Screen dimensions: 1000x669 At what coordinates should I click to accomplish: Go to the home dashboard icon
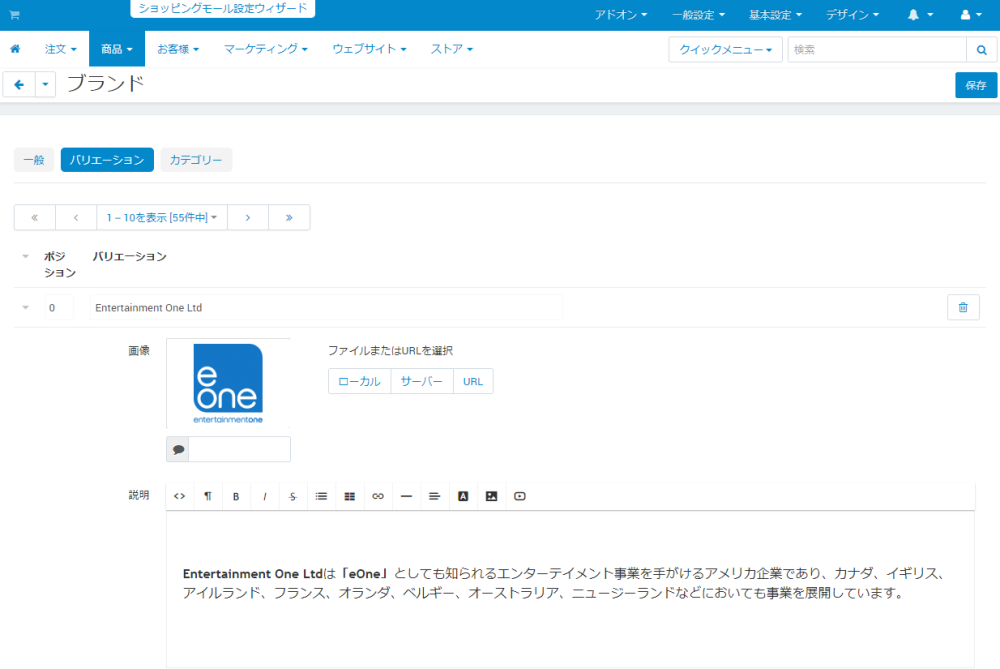15,48
